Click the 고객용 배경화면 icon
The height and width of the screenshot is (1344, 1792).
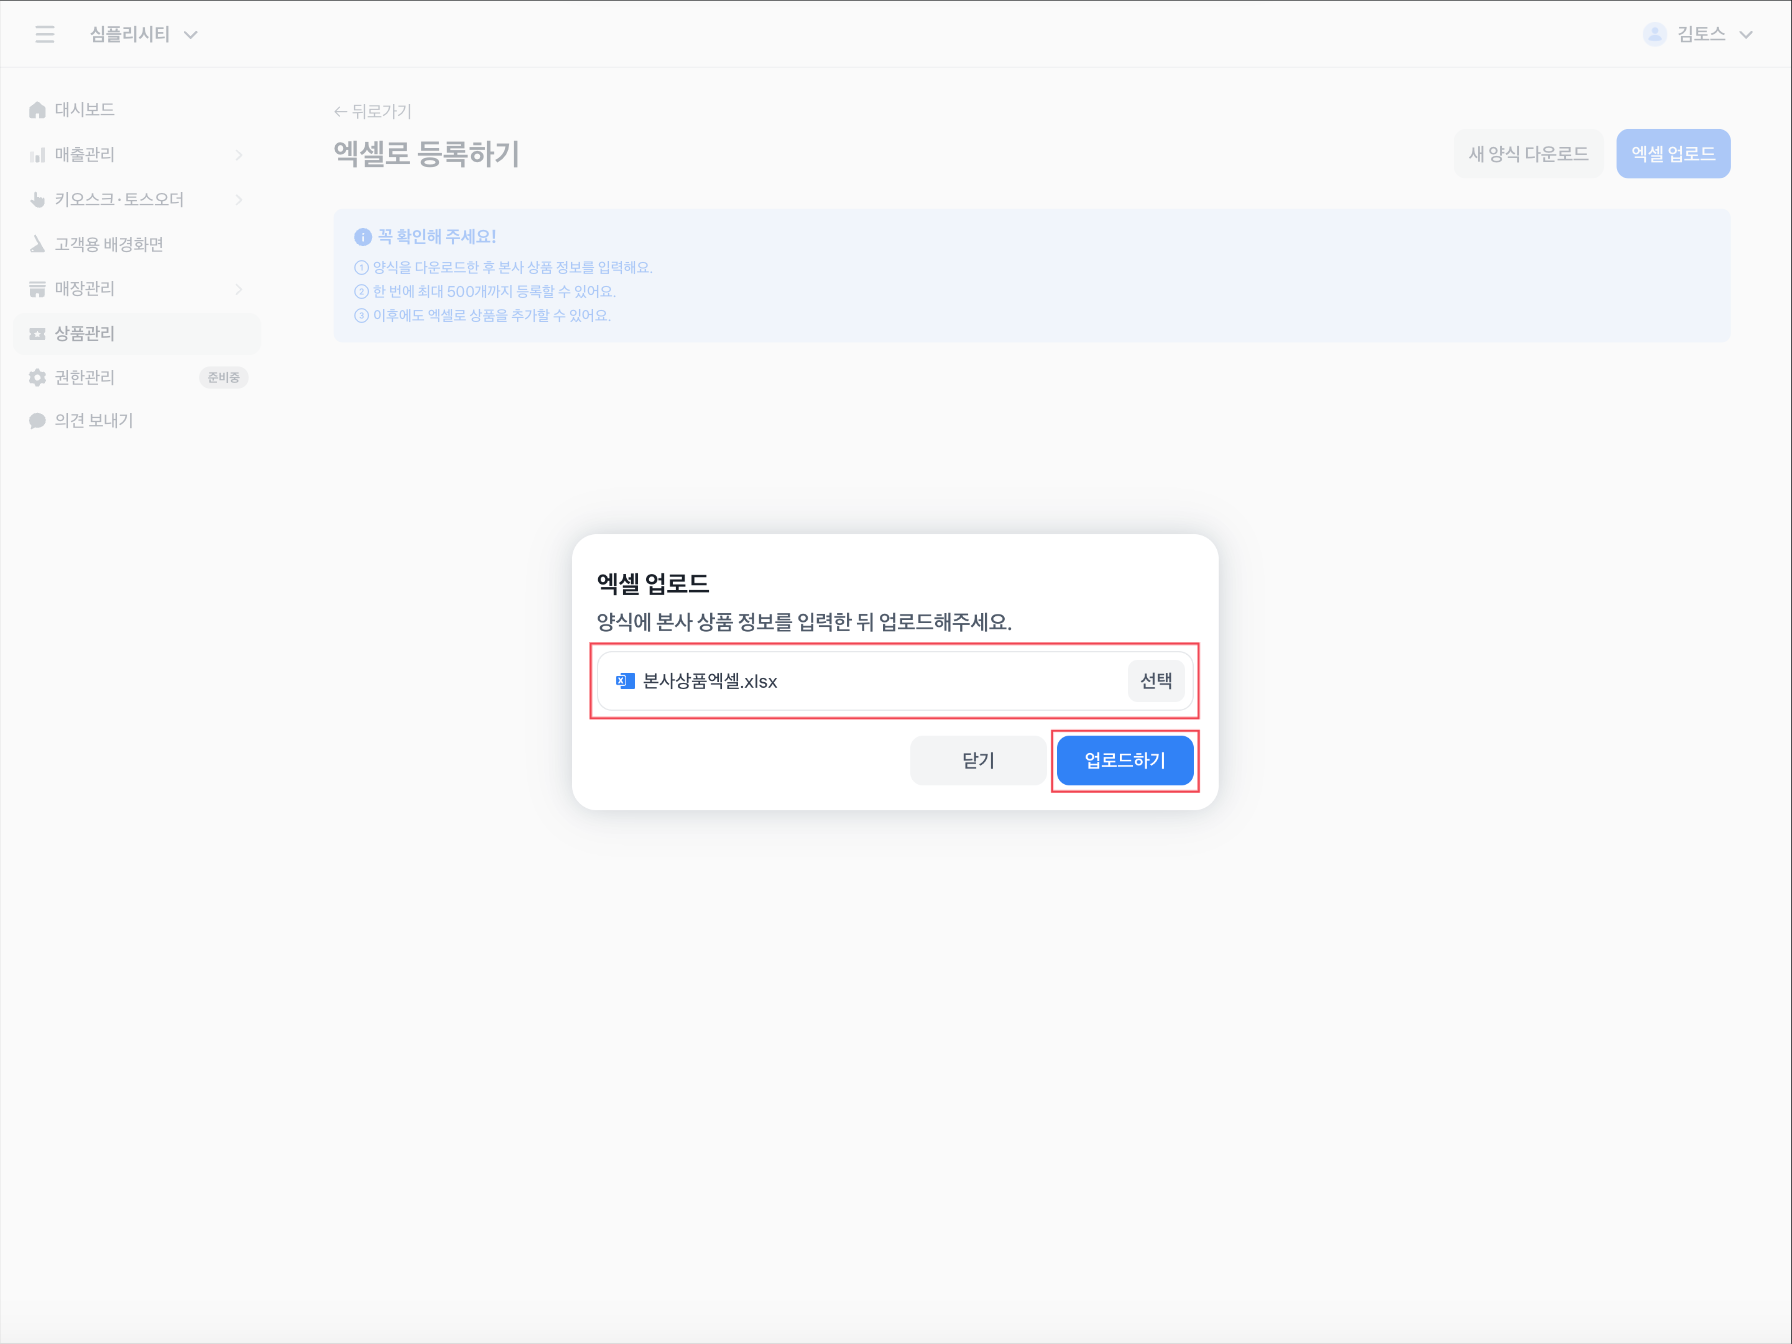(x=38, y=244)
